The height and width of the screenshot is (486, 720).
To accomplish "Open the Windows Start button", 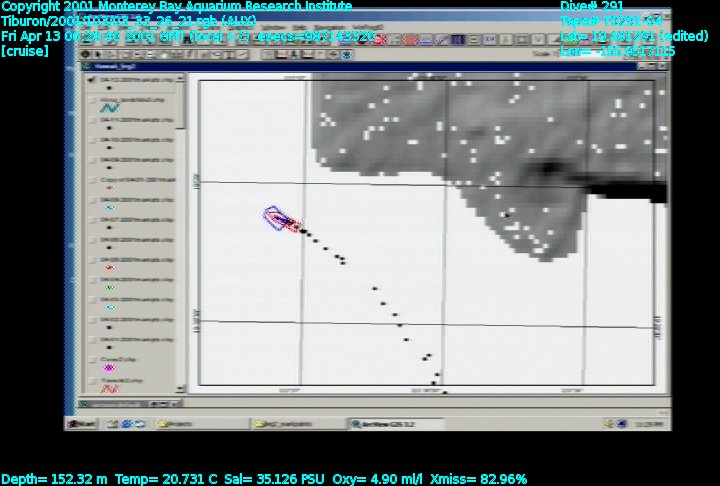I will pyautogui.click(x=86, y=424).
